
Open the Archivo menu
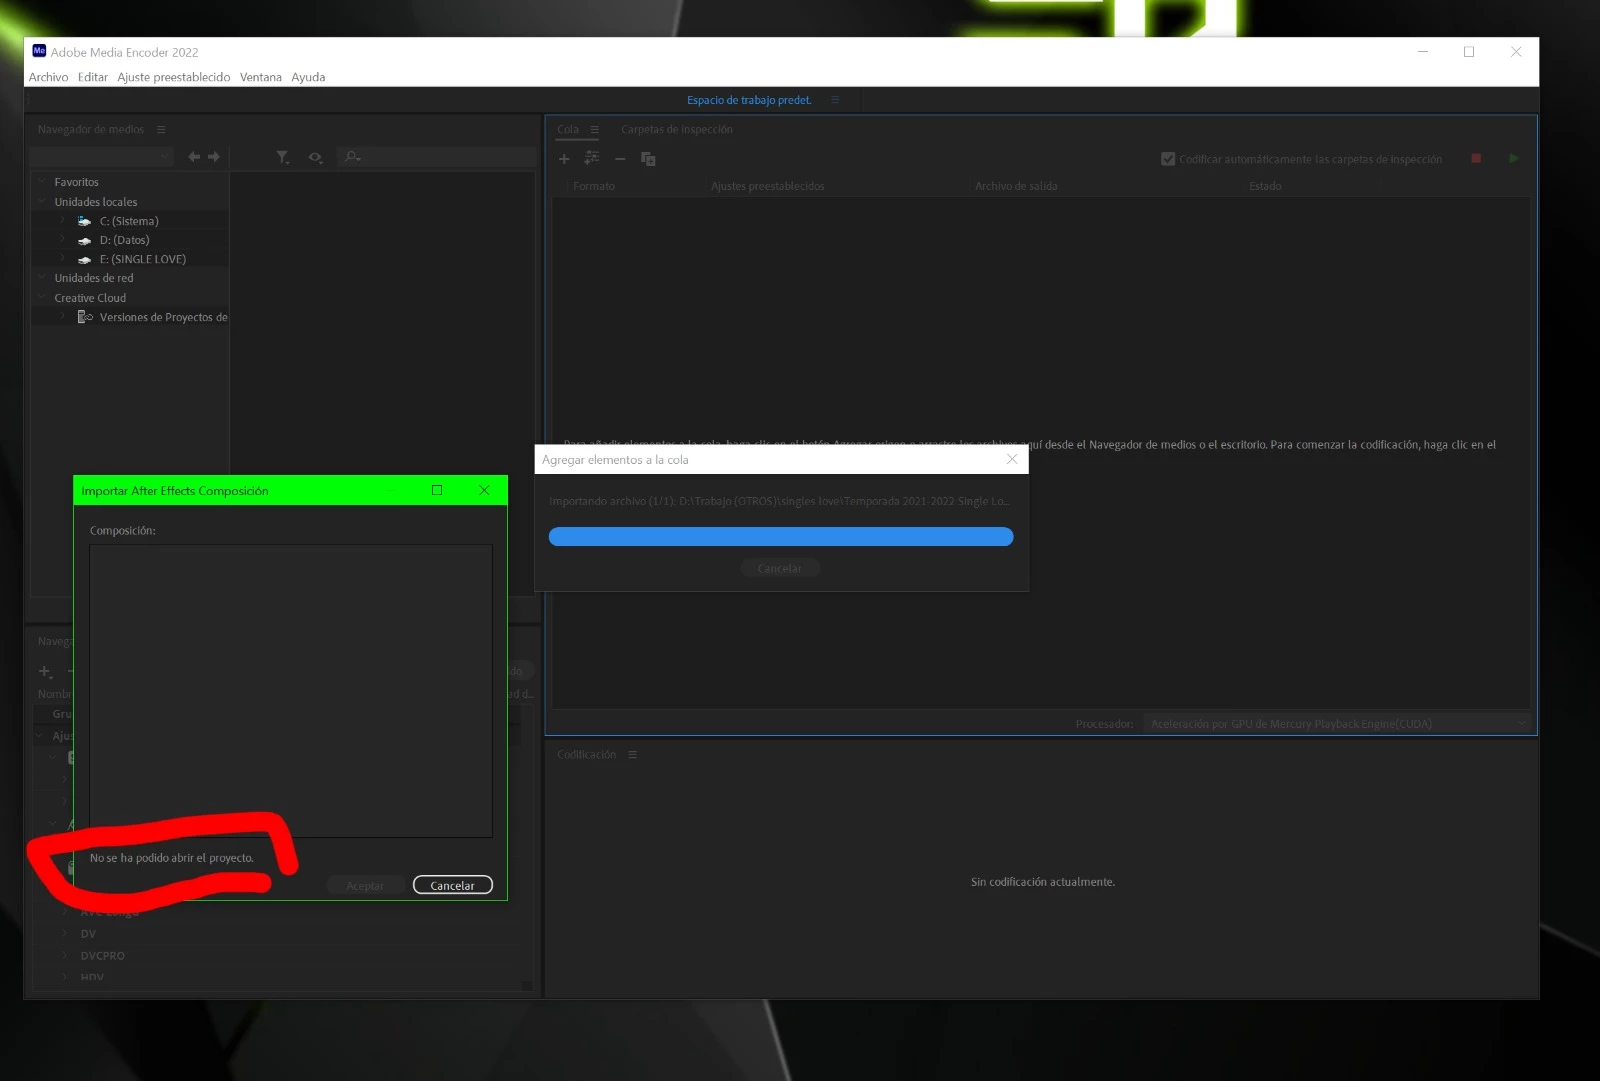pos(48,77)
